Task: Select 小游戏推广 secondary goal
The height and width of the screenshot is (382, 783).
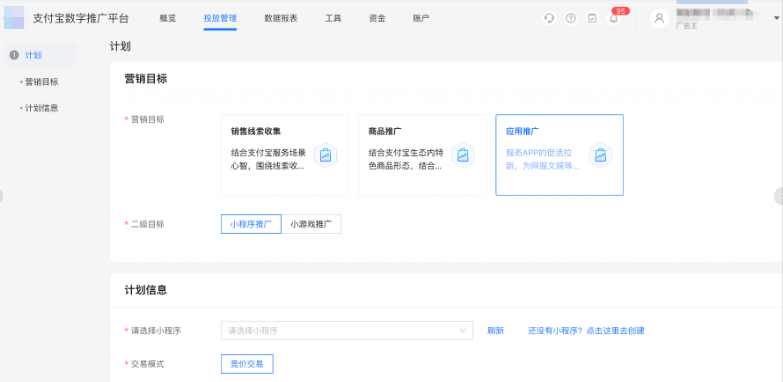Action: point(311,224)
